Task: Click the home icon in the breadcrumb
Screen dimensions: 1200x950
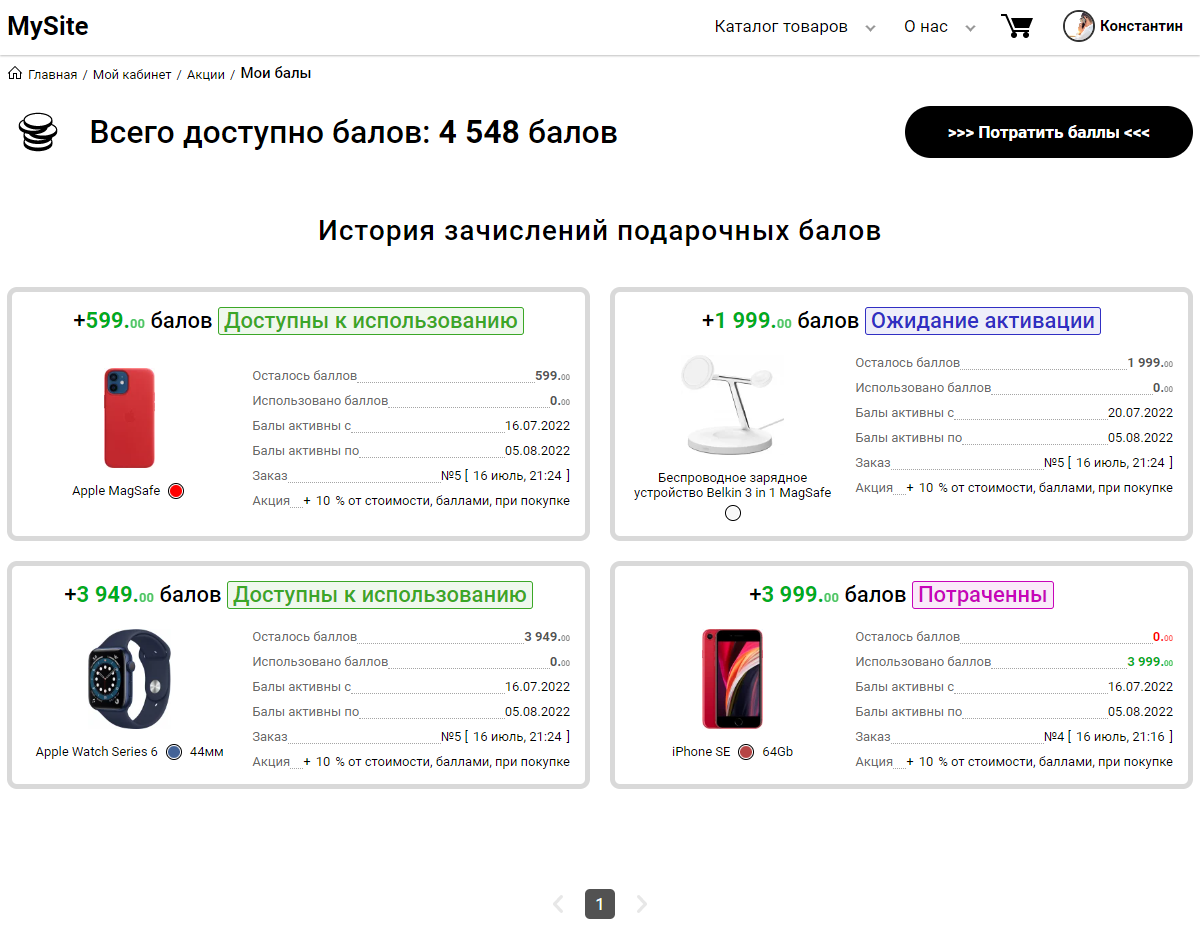Action: coord(14,73)
